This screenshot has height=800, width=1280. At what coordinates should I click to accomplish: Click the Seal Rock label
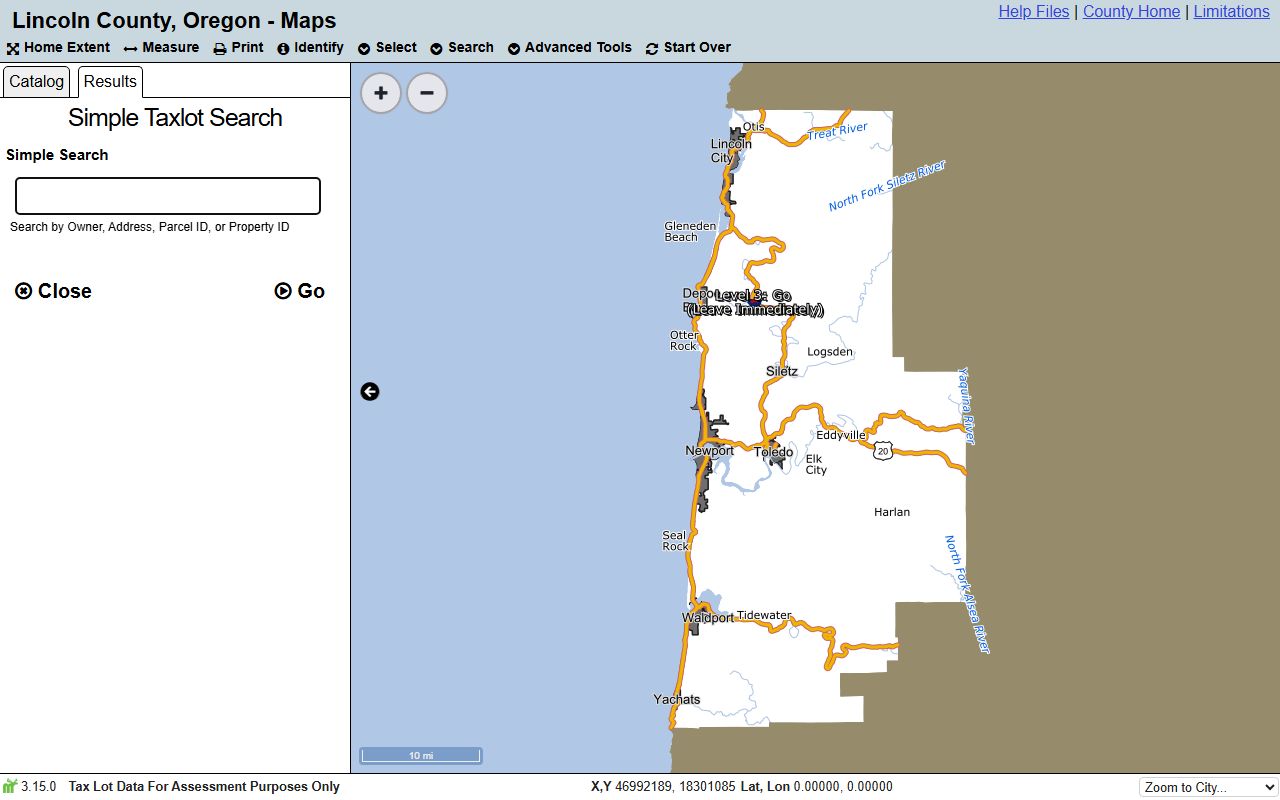tap(675, 541)
